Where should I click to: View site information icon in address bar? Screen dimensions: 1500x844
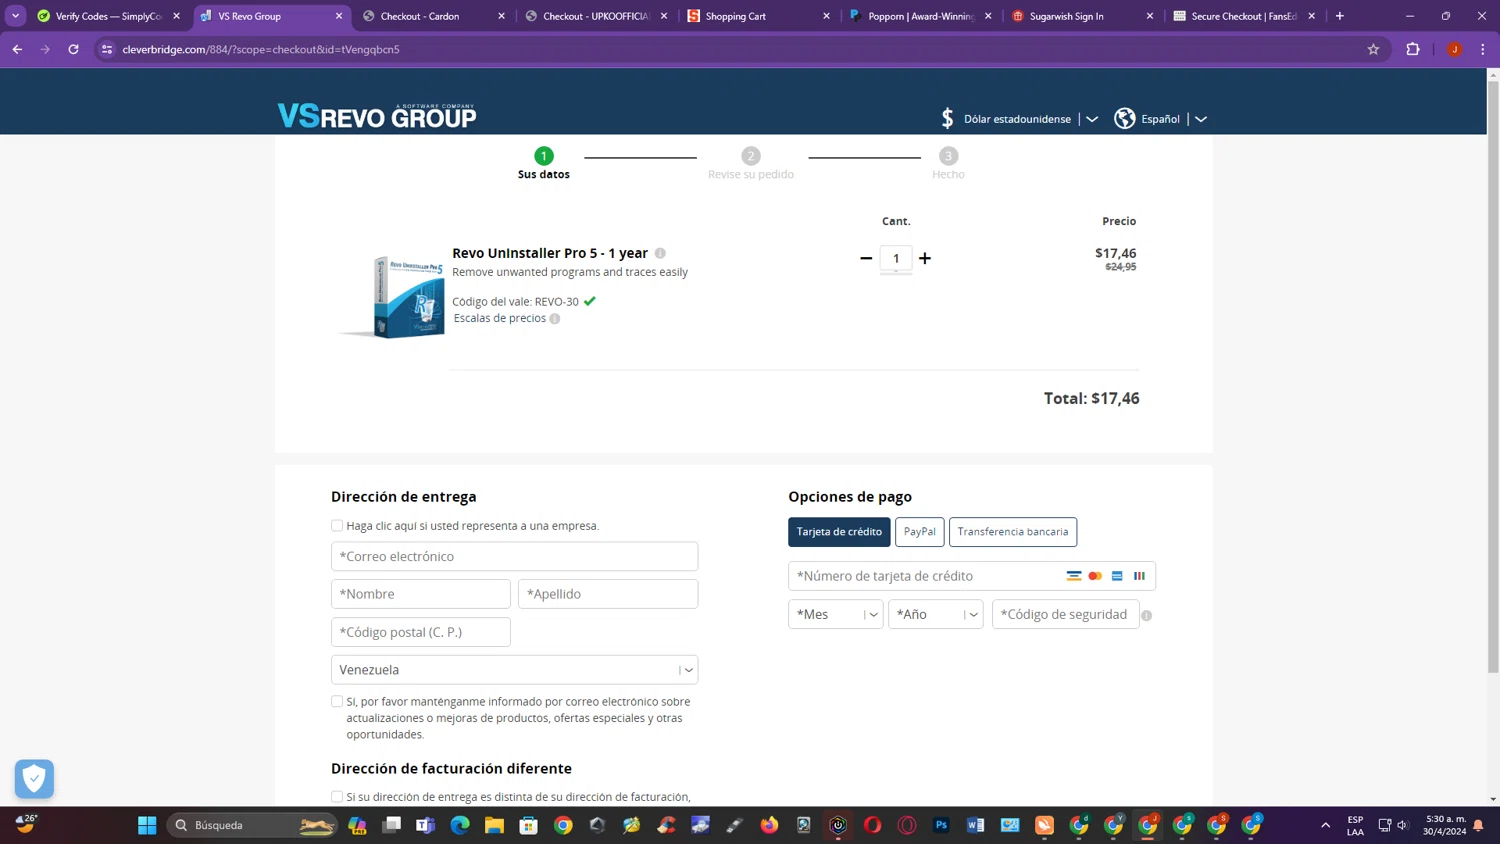(107, 49)
